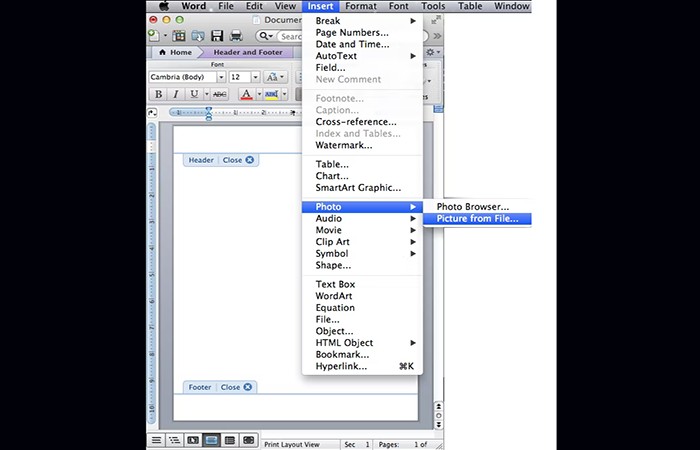This screenshot has width=700, height=450.
Task: Click the Font Color red A icon
Action: (246, 94)
